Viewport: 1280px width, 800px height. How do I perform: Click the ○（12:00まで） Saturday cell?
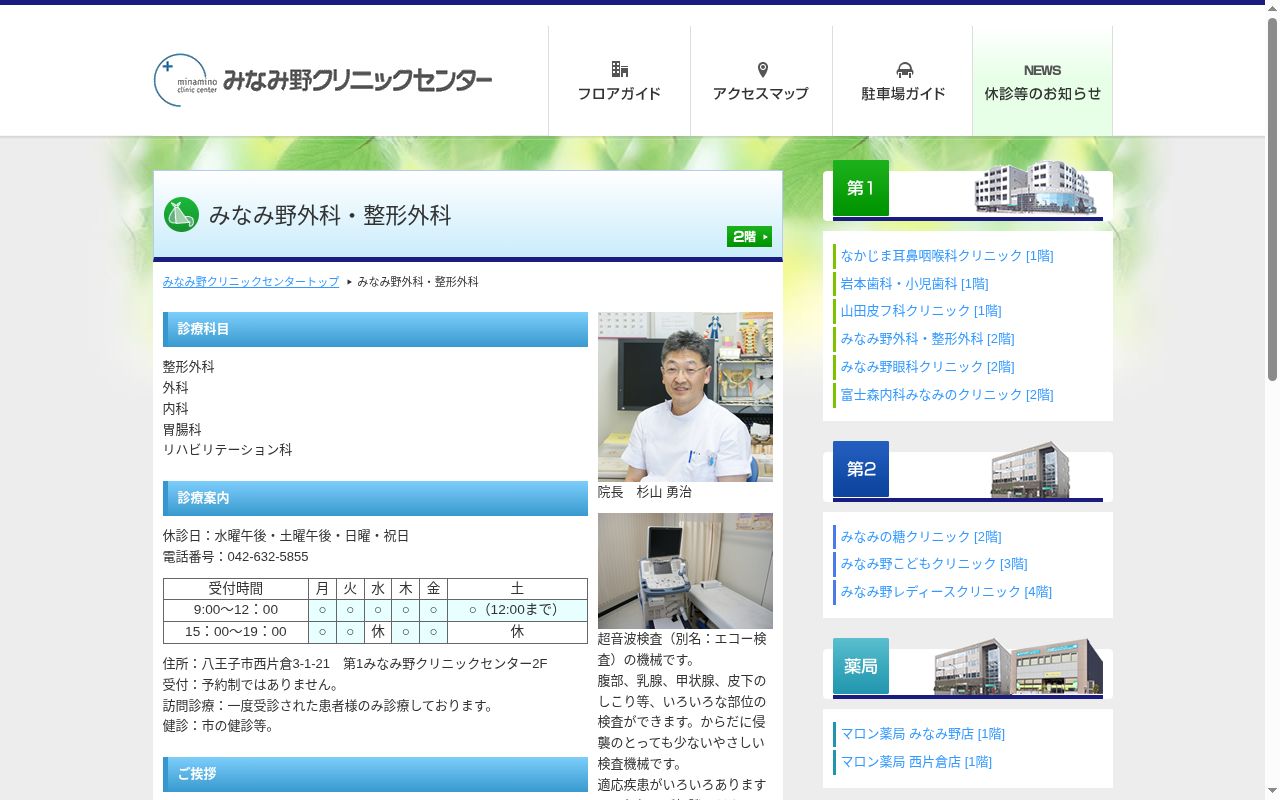[517, 610]
